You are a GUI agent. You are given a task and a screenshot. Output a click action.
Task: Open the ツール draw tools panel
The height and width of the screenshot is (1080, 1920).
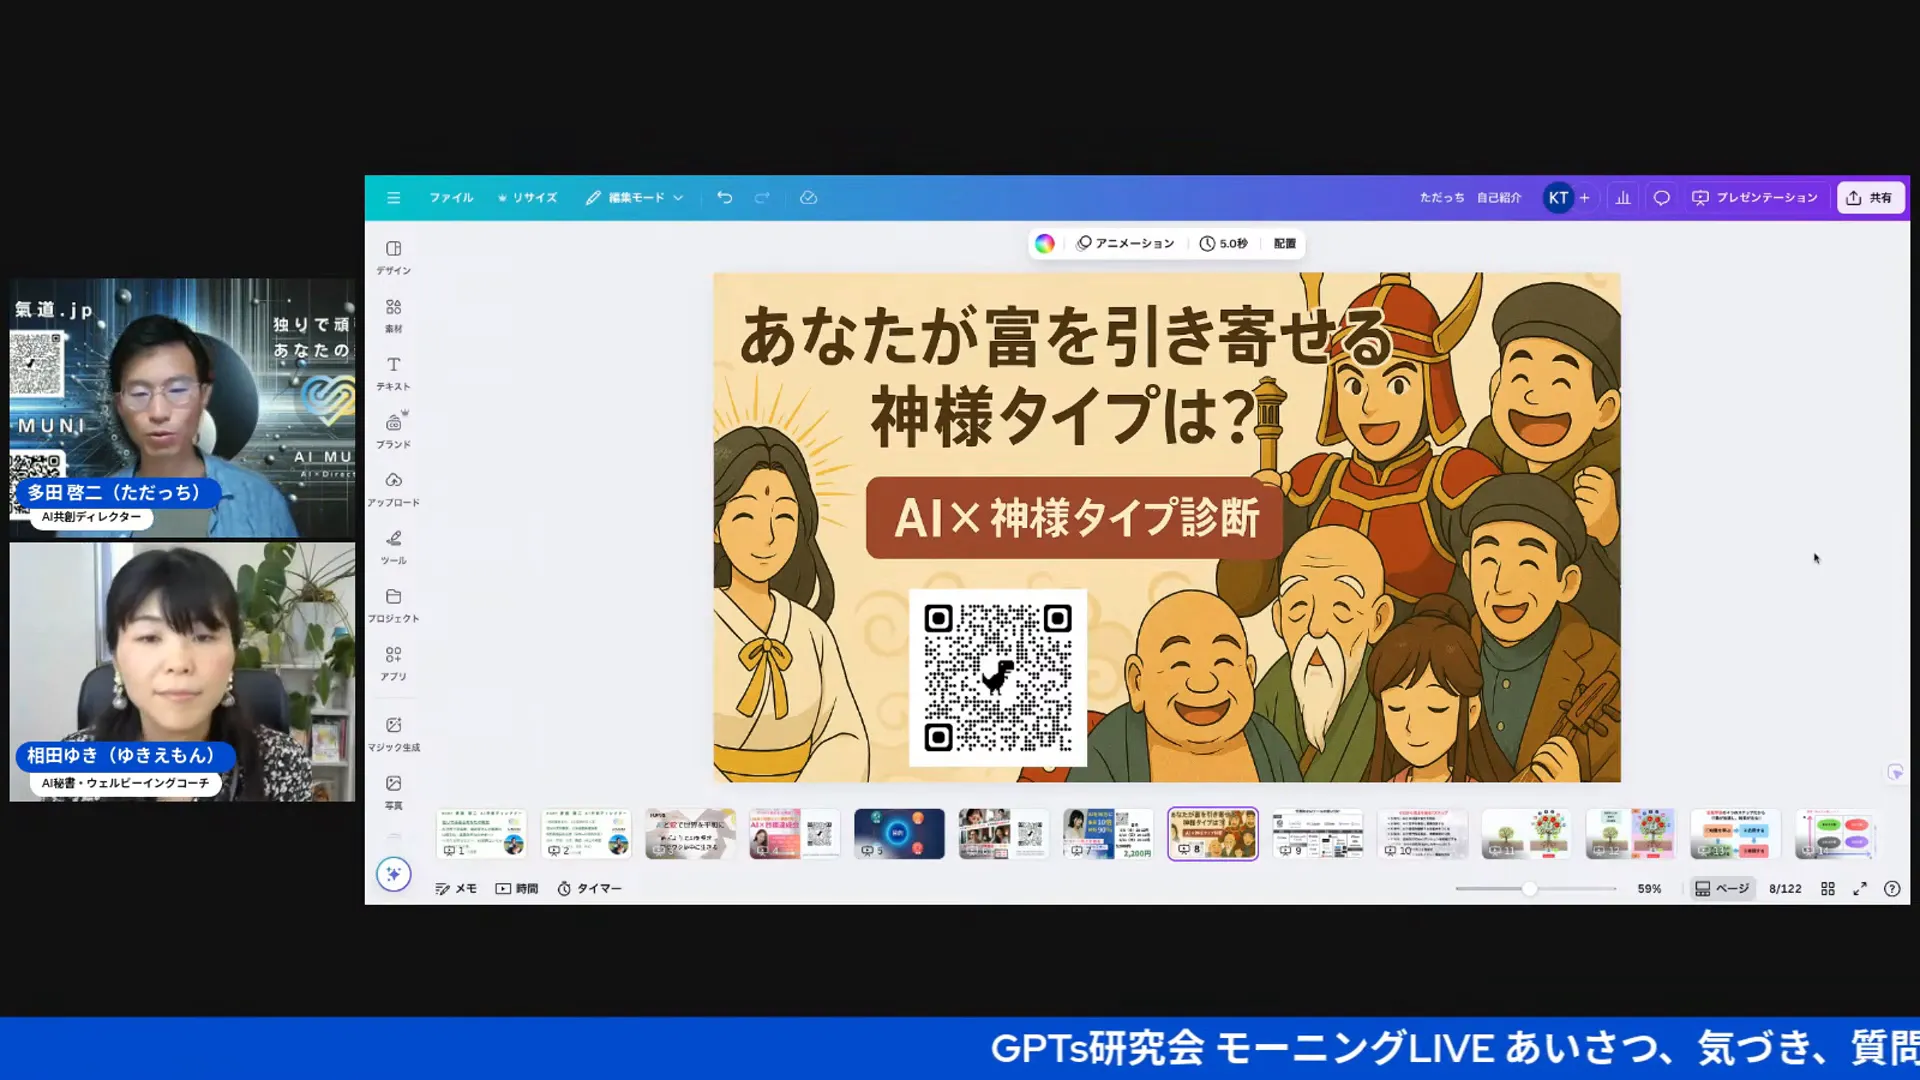click(x=394, y=547)
